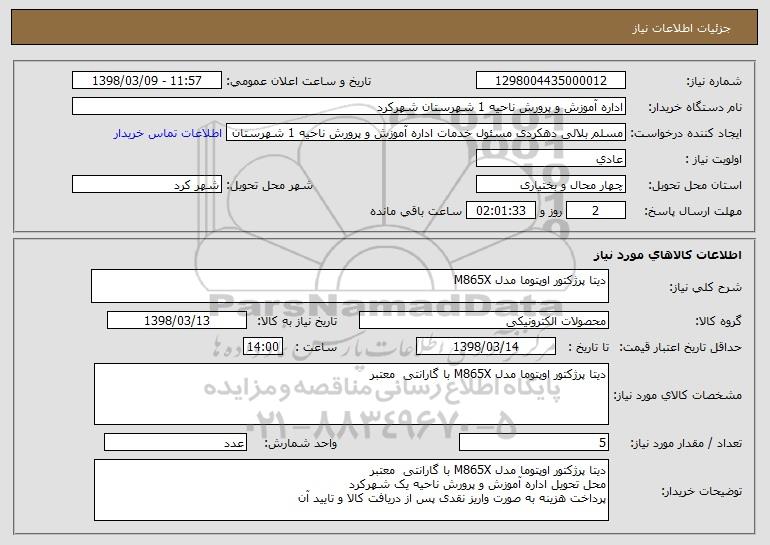Viewport: 770px width, 545px height.
Task: Select the announcement date field 1398/03/09 - 11:57
Action: click(x=147, y=81)
